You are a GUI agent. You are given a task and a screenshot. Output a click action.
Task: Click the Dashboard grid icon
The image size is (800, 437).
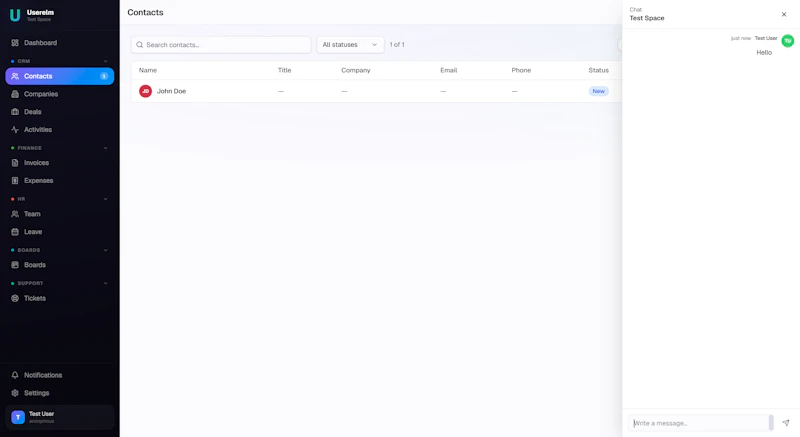[15, 43]
